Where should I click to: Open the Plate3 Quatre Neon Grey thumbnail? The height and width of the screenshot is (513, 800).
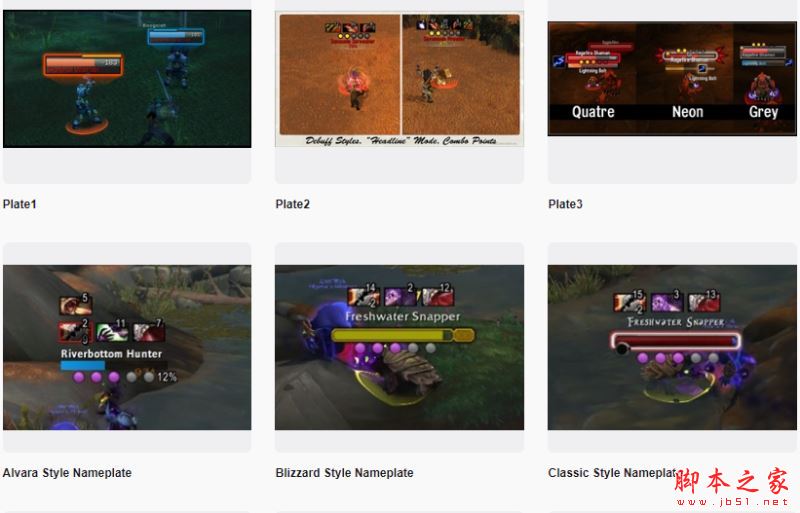[x=672, y=78]
